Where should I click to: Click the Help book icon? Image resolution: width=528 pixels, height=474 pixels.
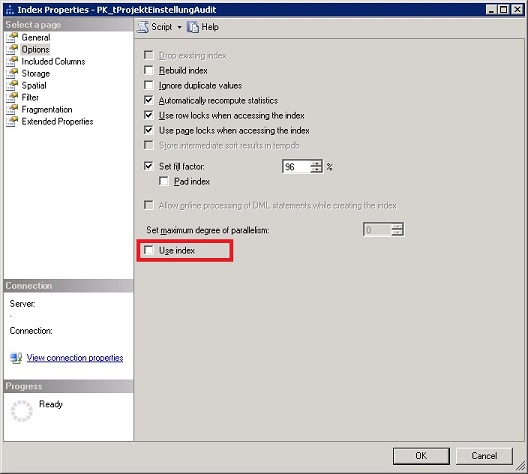click(x=193, y=27)
